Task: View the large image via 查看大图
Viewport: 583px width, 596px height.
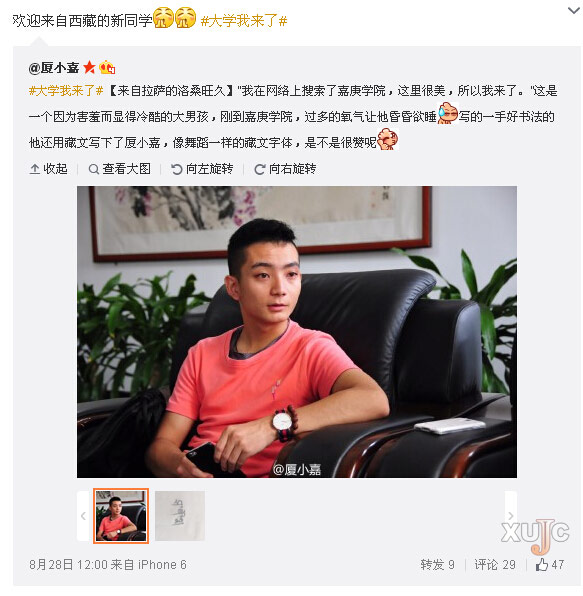Action: [119, 169]
